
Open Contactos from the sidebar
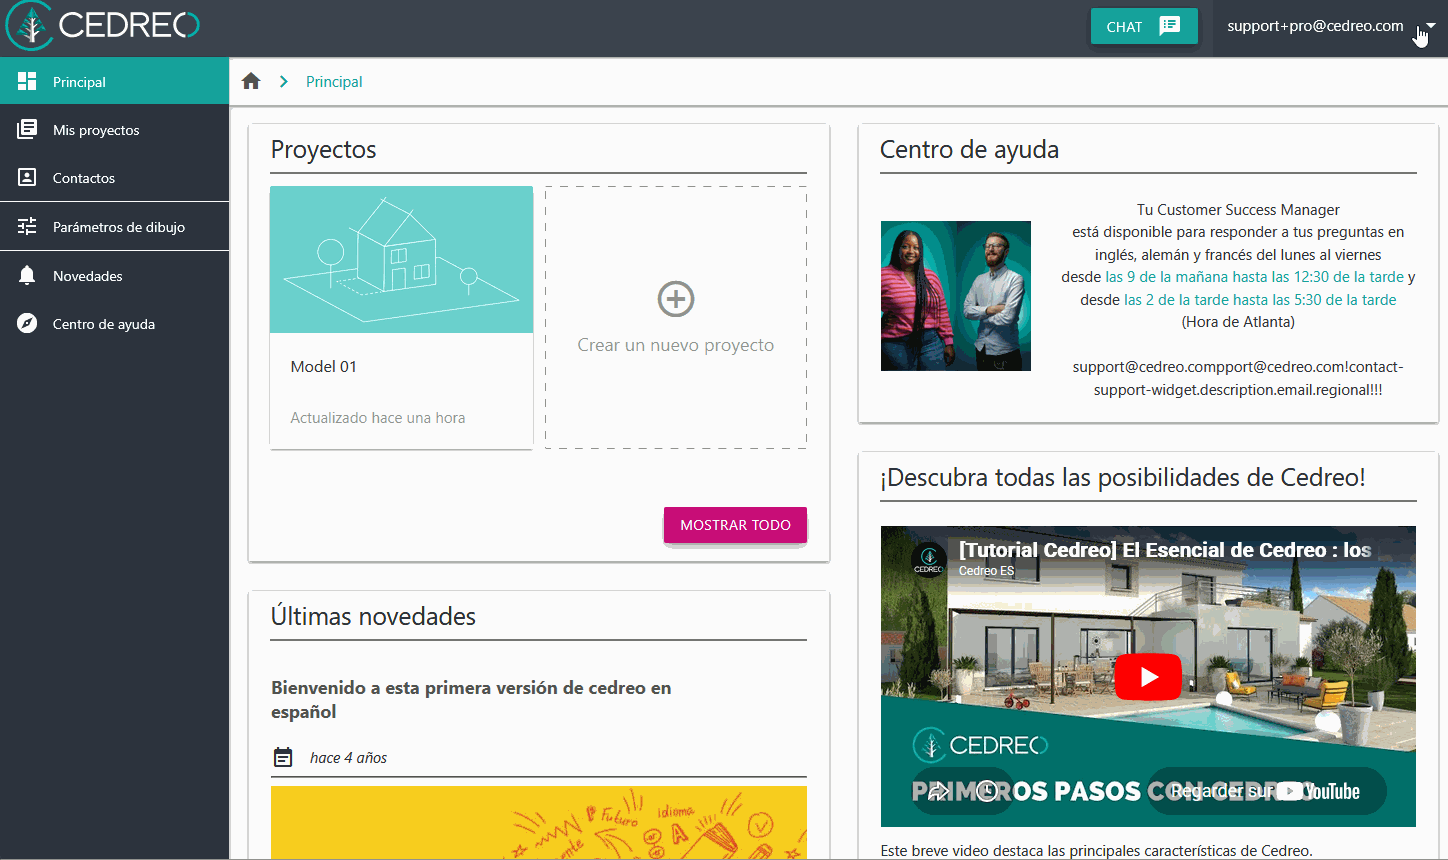(x=114, y=178)
